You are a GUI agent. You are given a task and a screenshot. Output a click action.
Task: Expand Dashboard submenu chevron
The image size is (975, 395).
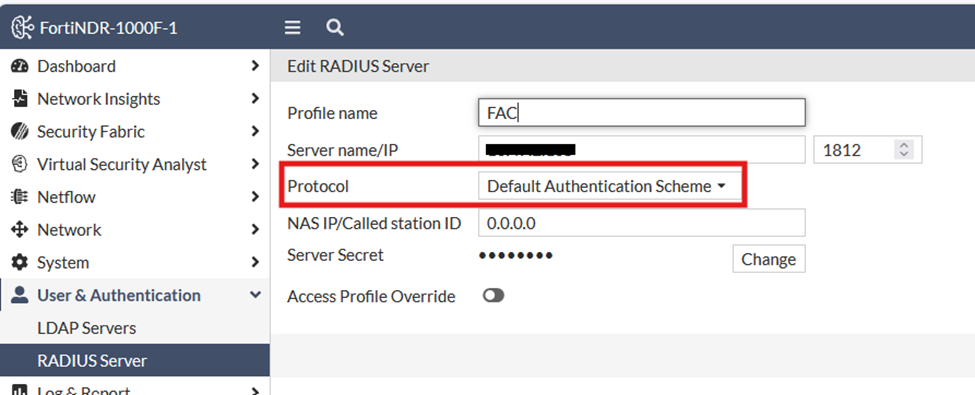[x=255, y=65]
